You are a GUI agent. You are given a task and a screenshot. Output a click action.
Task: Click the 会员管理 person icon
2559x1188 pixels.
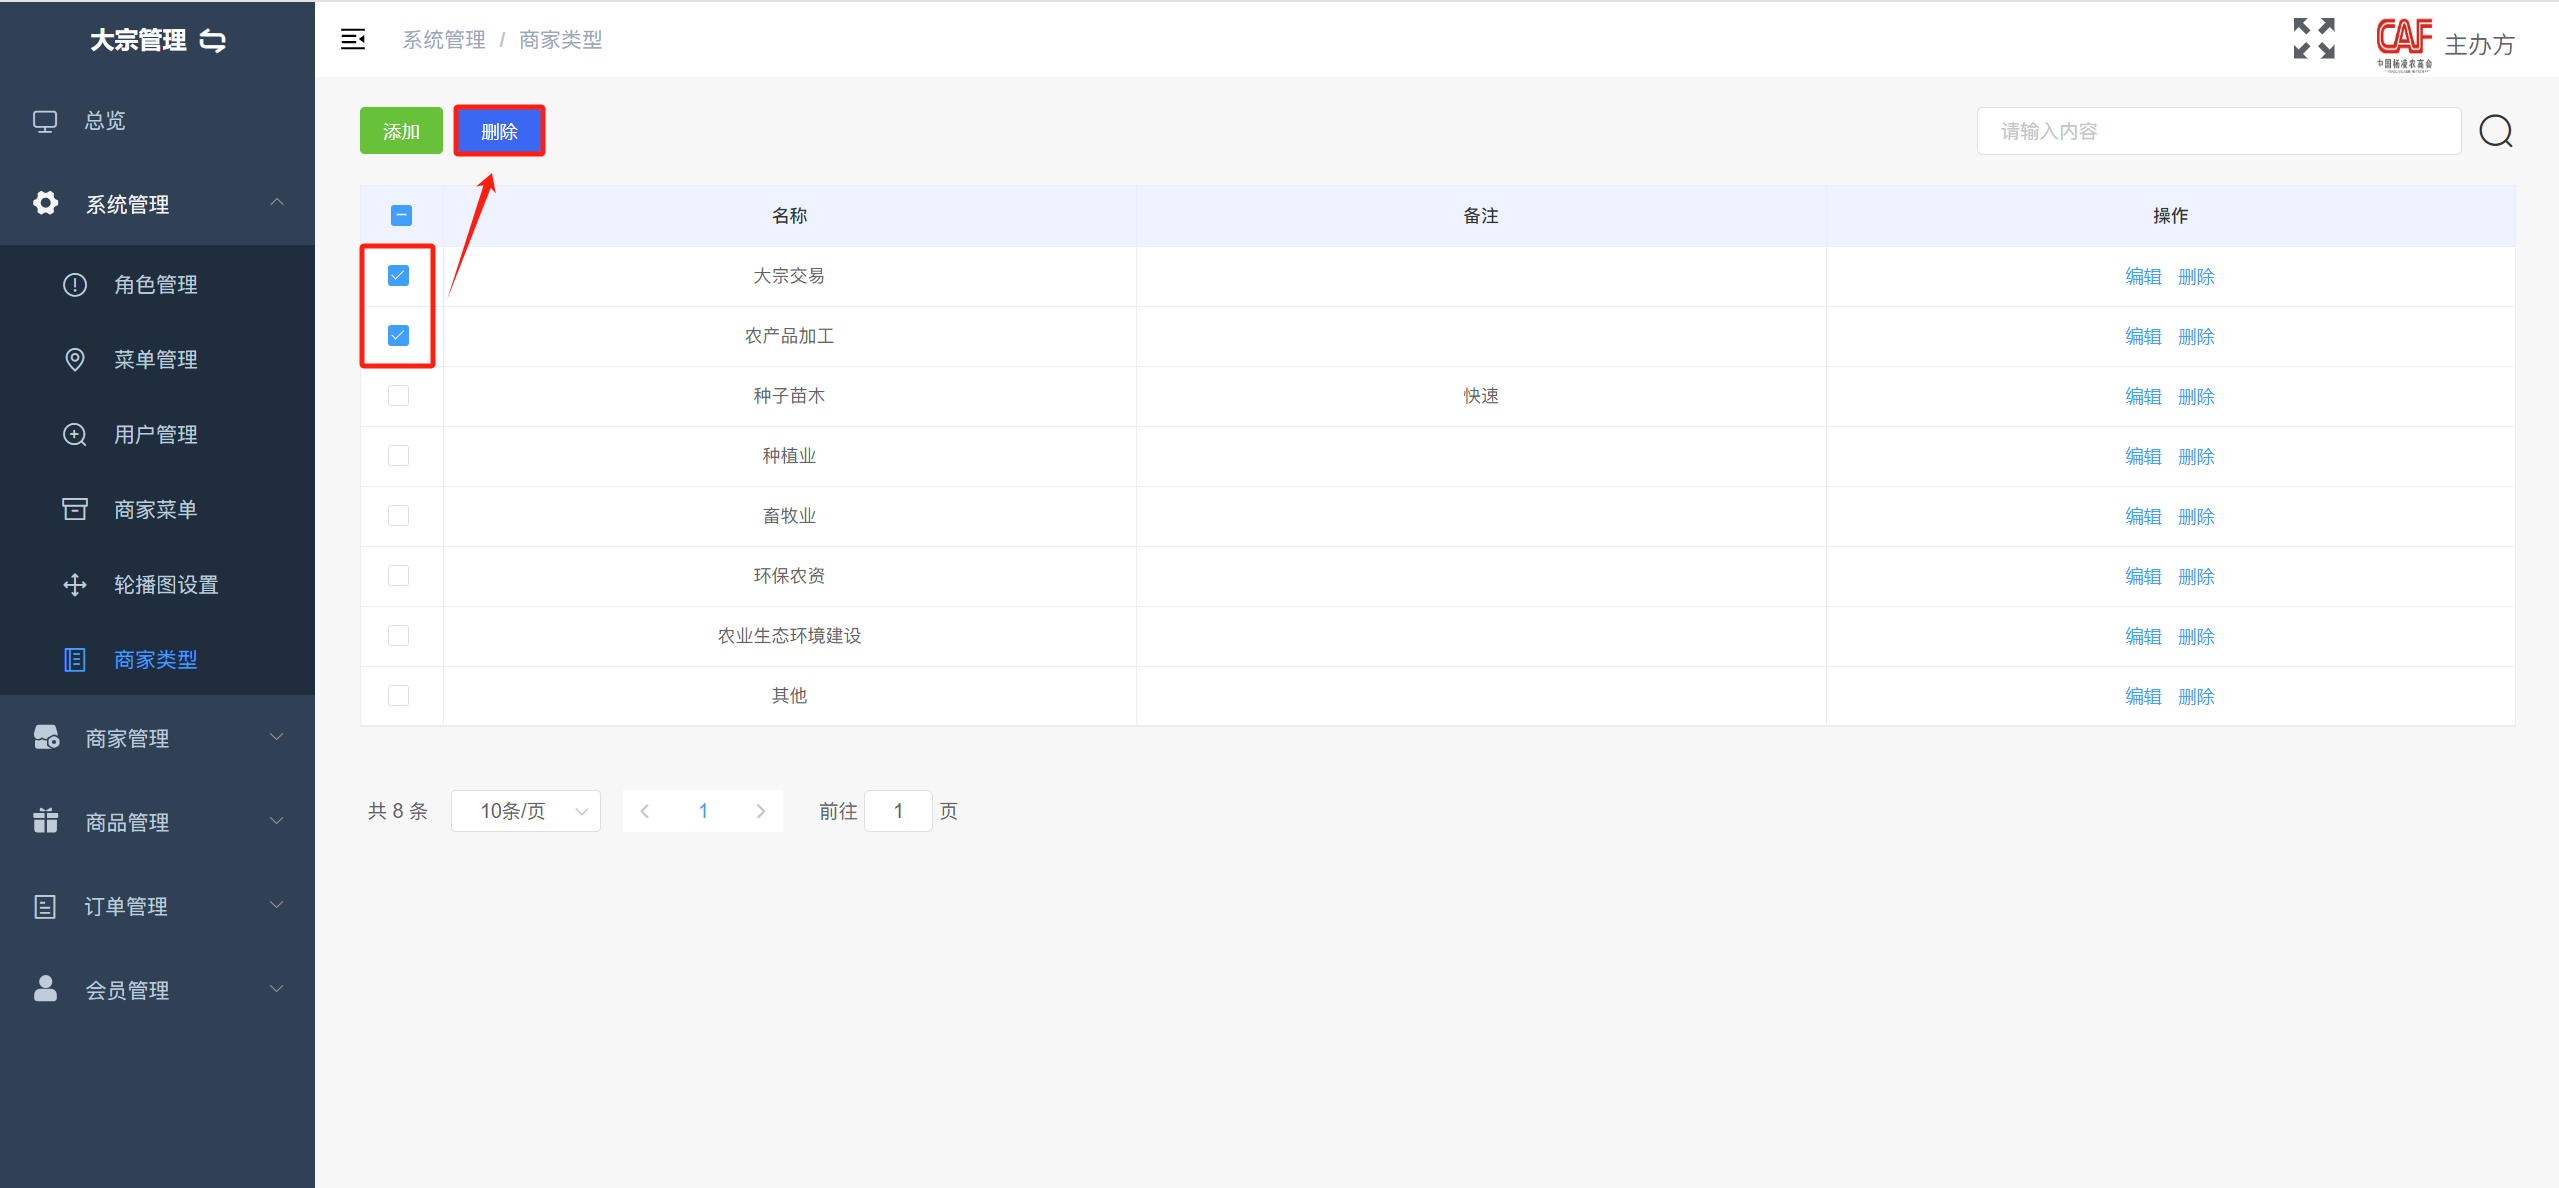coord(45,989)
